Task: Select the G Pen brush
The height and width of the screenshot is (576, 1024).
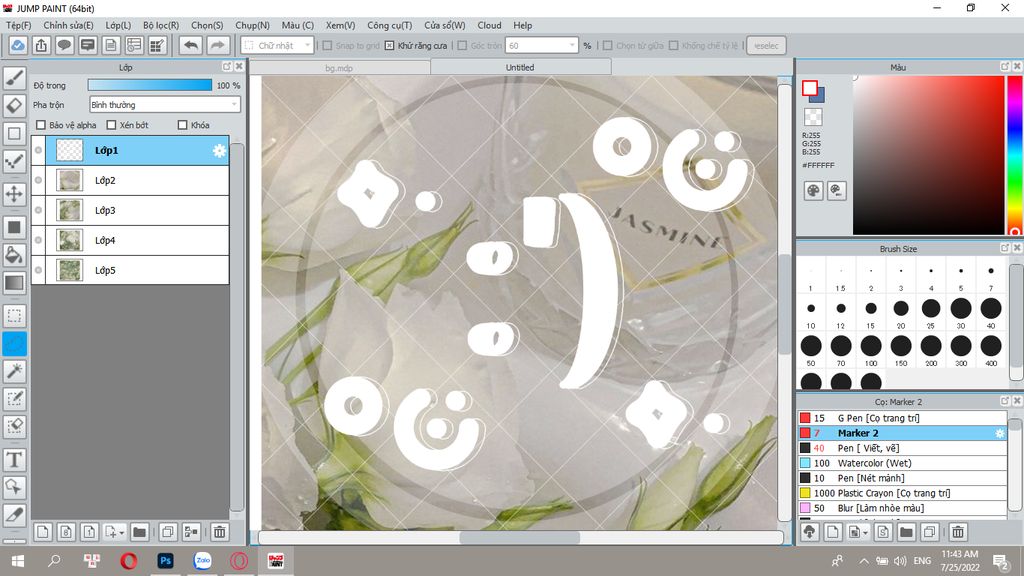Action: point(902,418)
